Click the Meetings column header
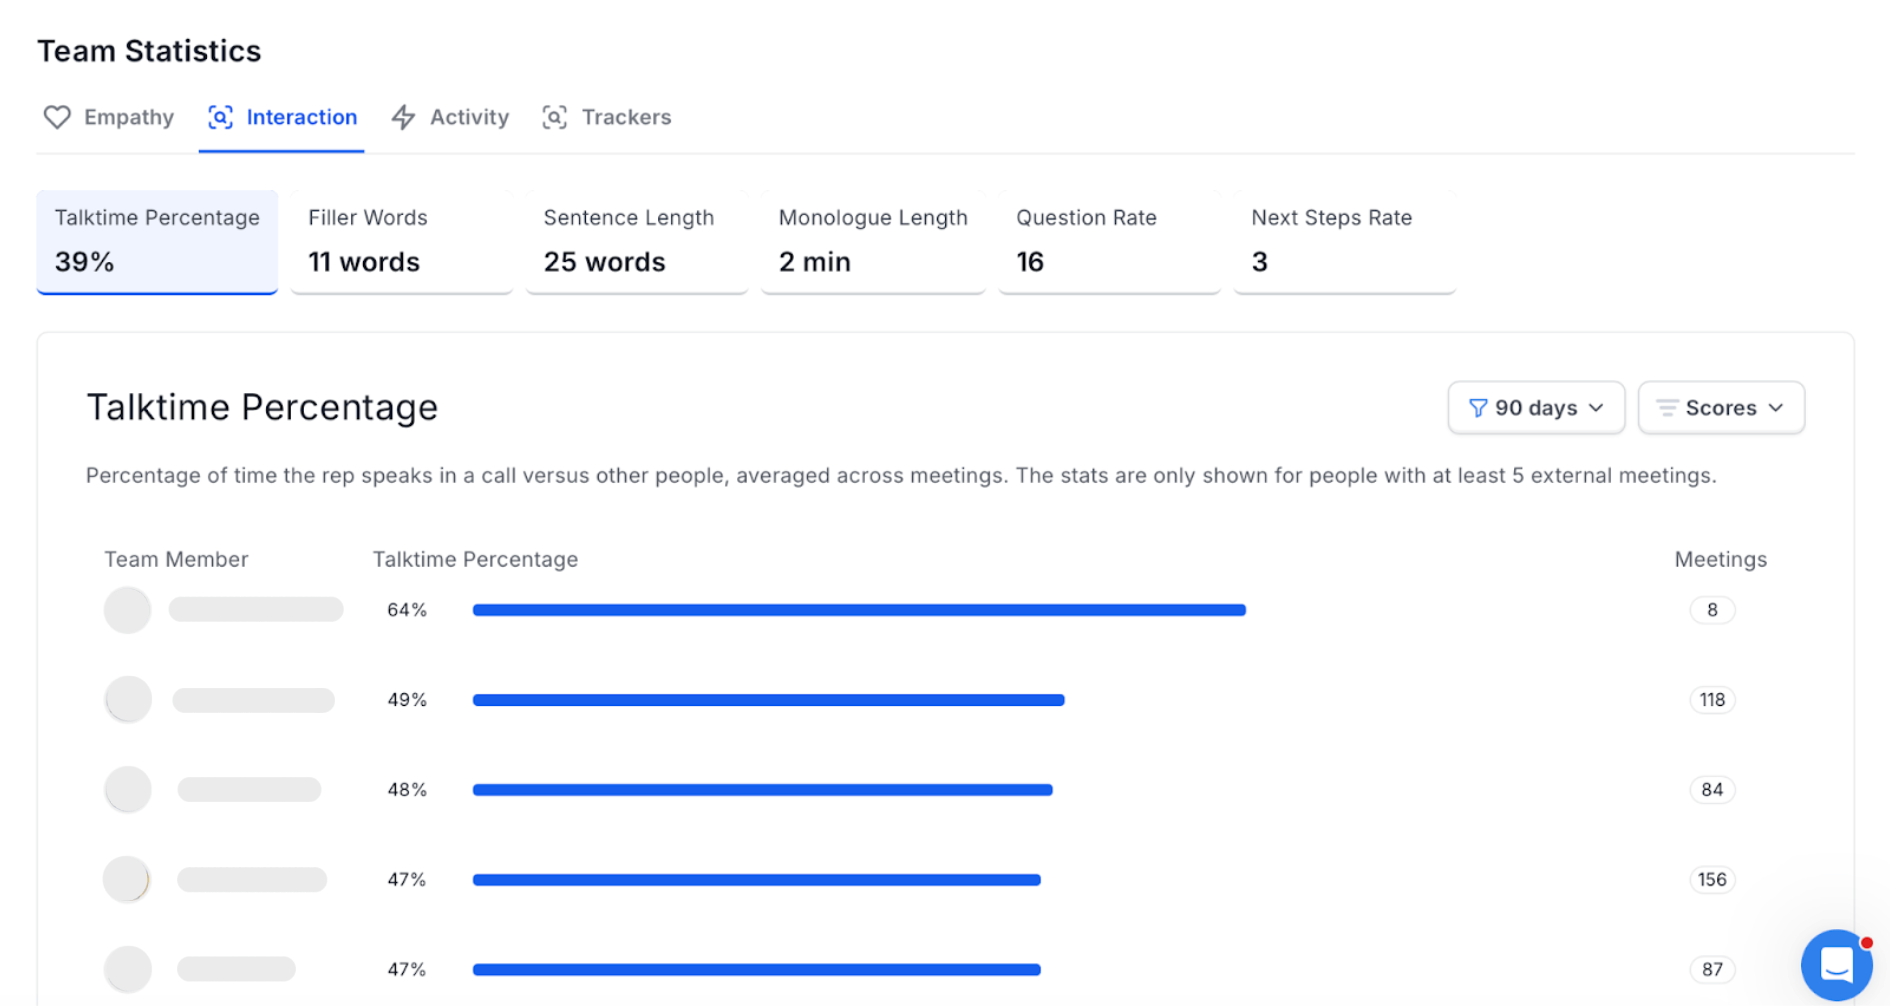Screen dimensions: 1890x1006 coord(1721,560)
